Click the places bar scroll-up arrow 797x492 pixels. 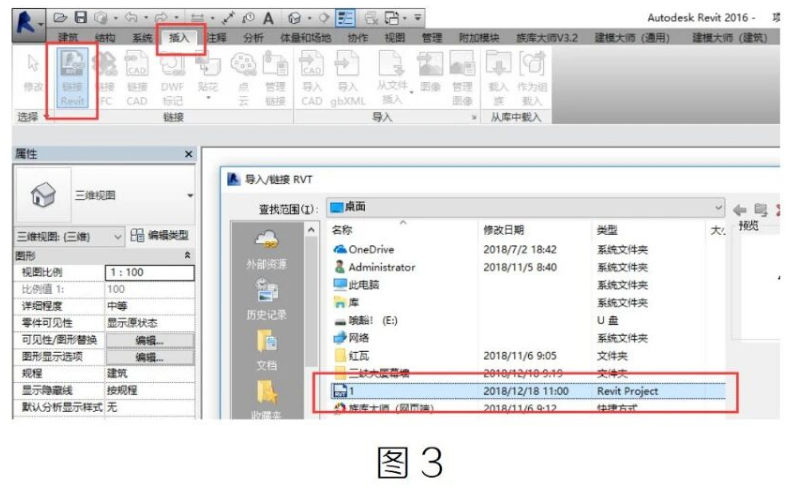311,230
